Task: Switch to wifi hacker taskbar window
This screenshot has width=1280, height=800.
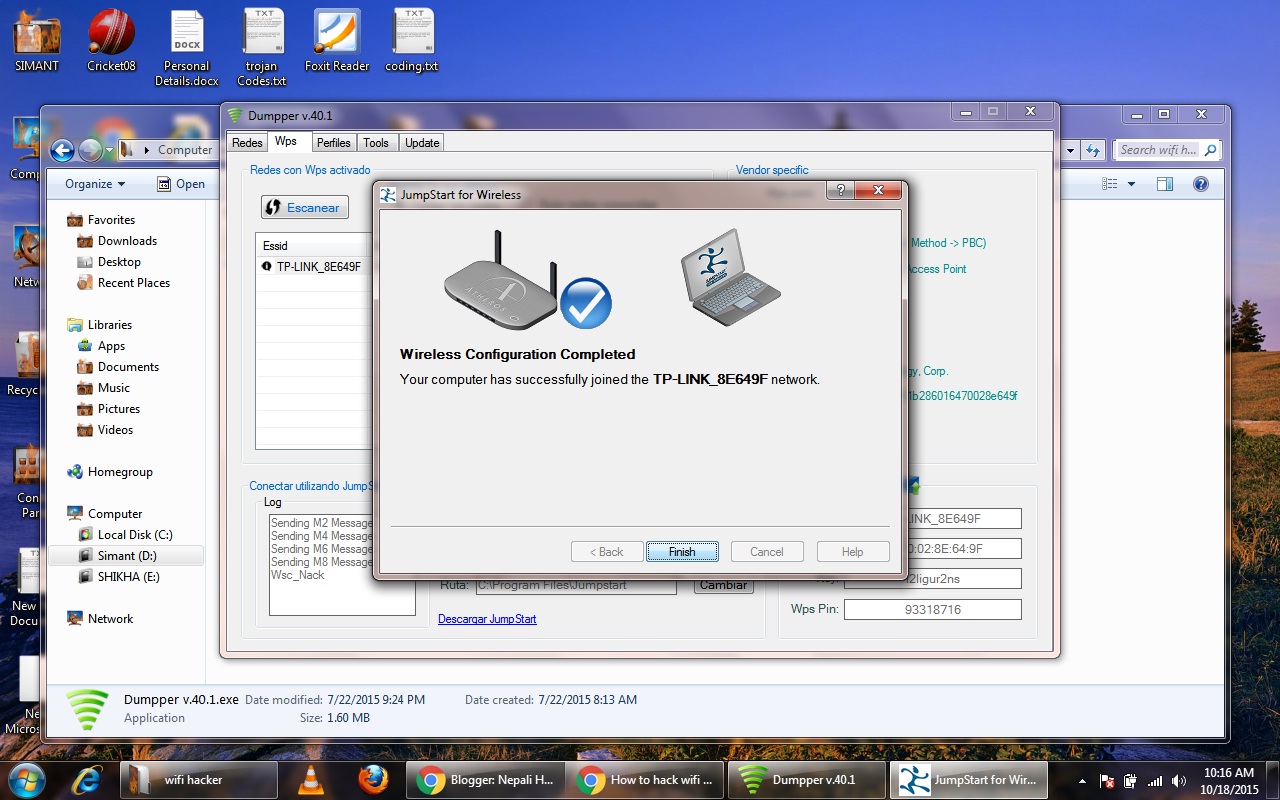Action: (x=198, y=780)
